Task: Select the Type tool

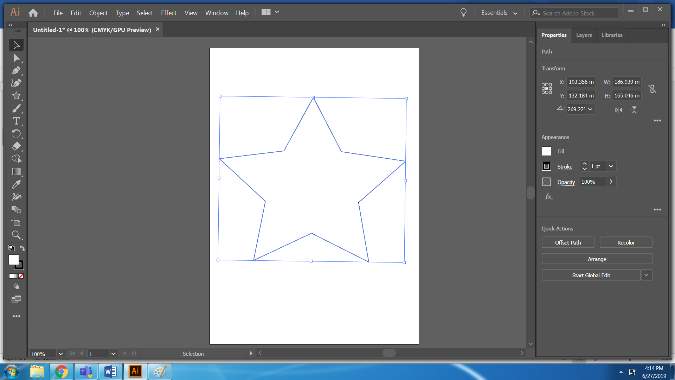Action: (x=16, y=121)
